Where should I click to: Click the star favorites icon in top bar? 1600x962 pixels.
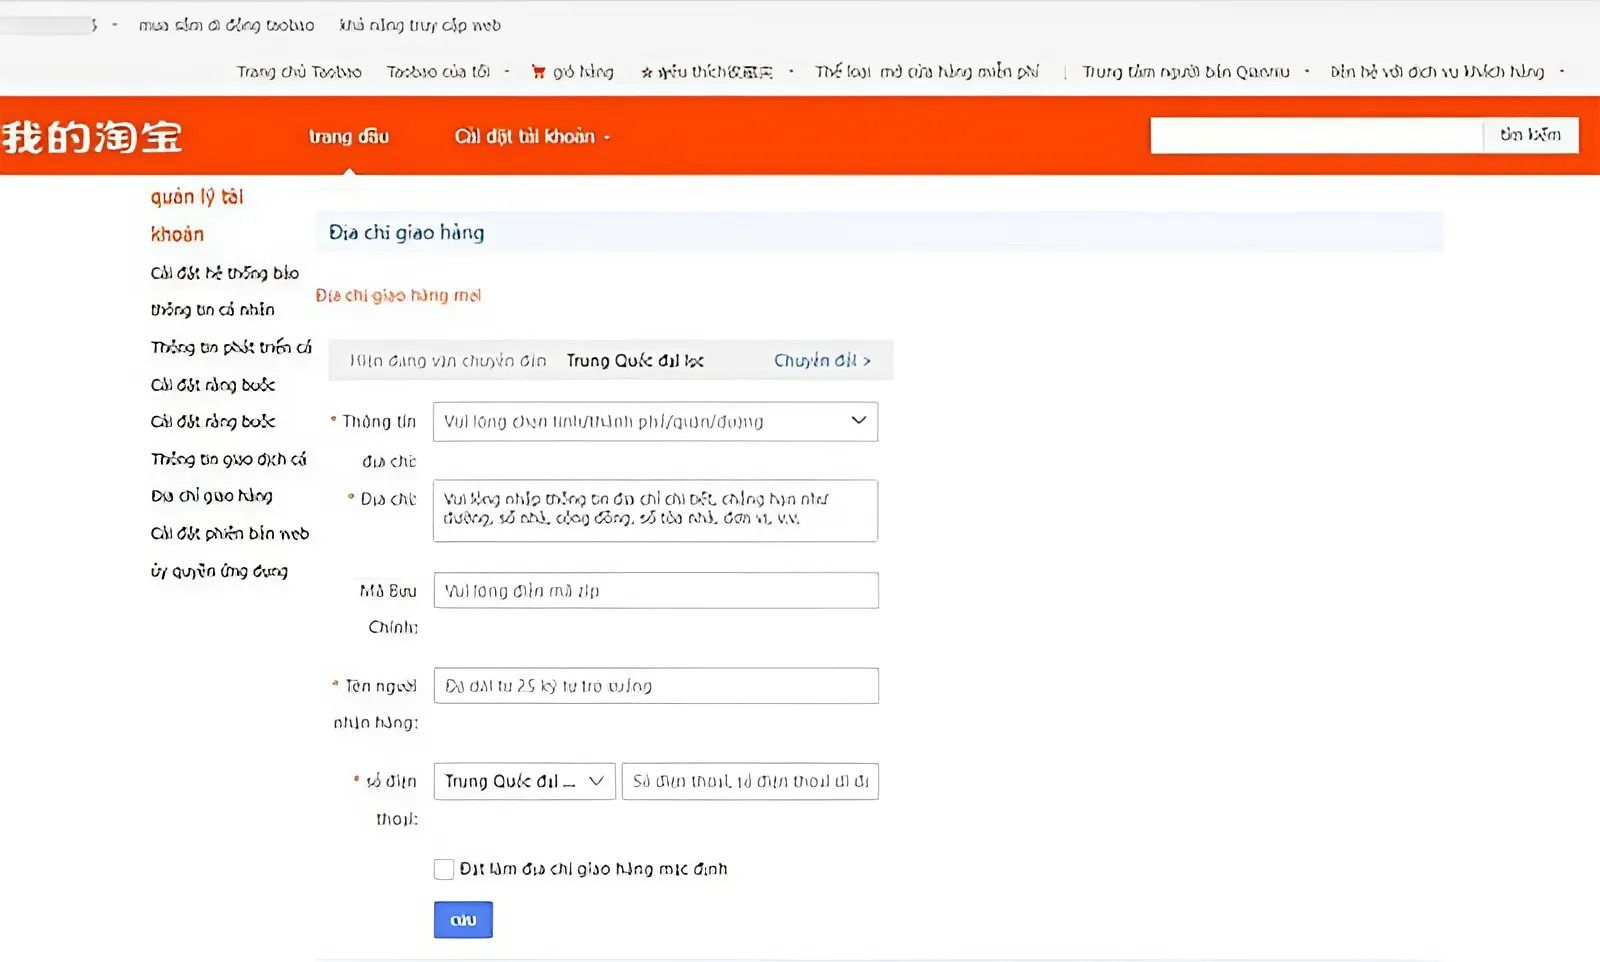[647, 72]
